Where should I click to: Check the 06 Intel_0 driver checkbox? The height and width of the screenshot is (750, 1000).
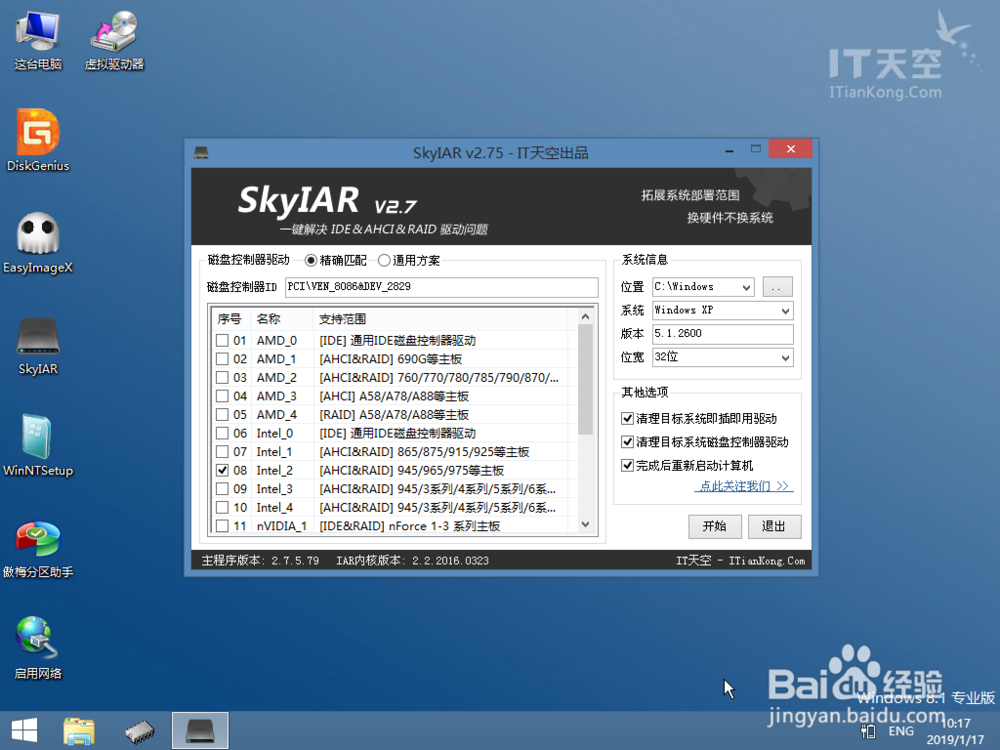[222, 433]
